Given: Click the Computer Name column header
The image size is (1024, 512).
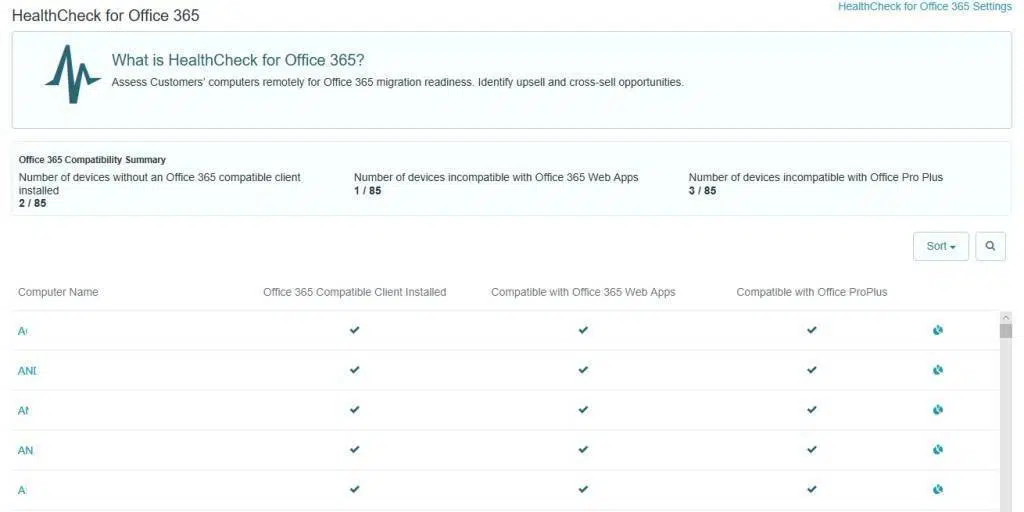Looking at the screenshot, I should (58, 292).
